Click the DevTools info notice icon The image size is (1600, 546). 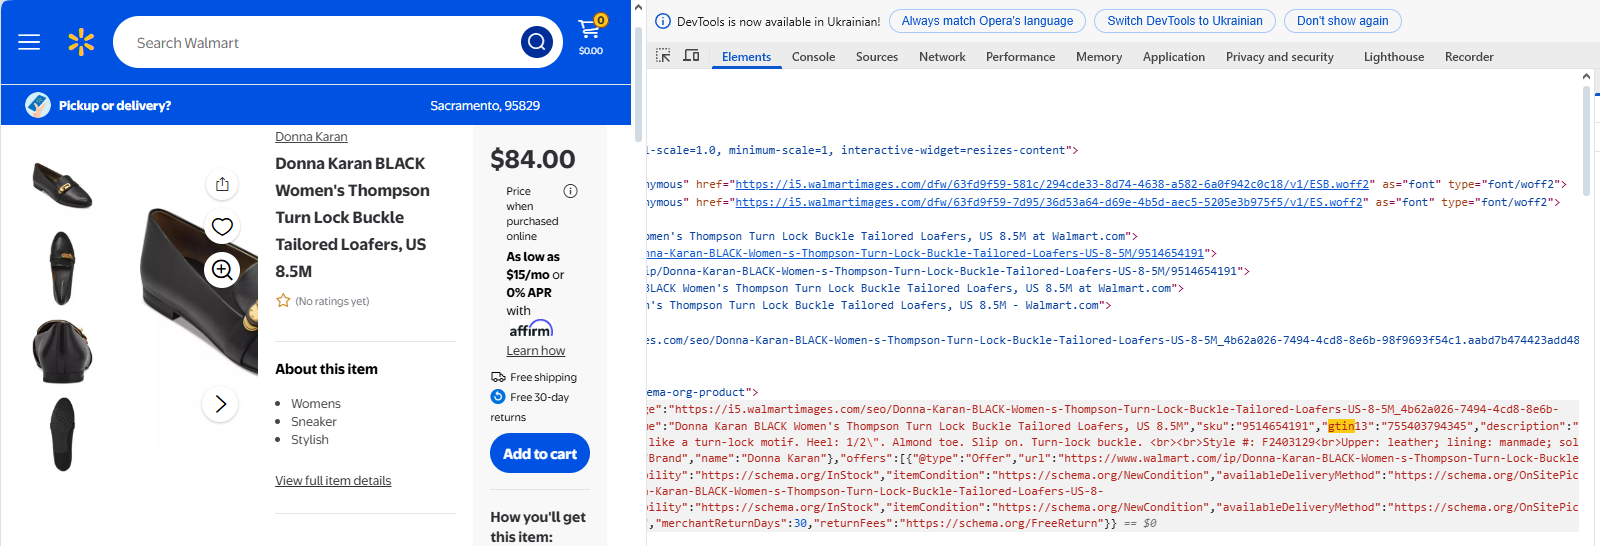pyautogui.click(x=663, y=21)
